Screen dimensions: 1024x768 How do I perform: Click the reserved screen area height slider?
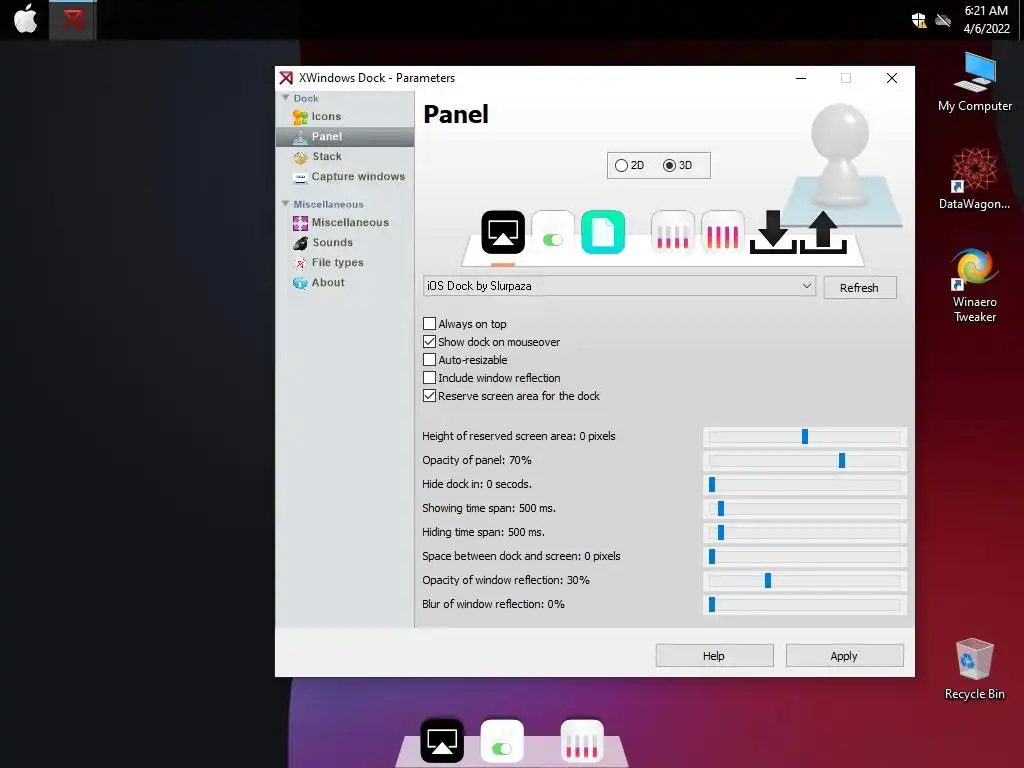(805, 437)
